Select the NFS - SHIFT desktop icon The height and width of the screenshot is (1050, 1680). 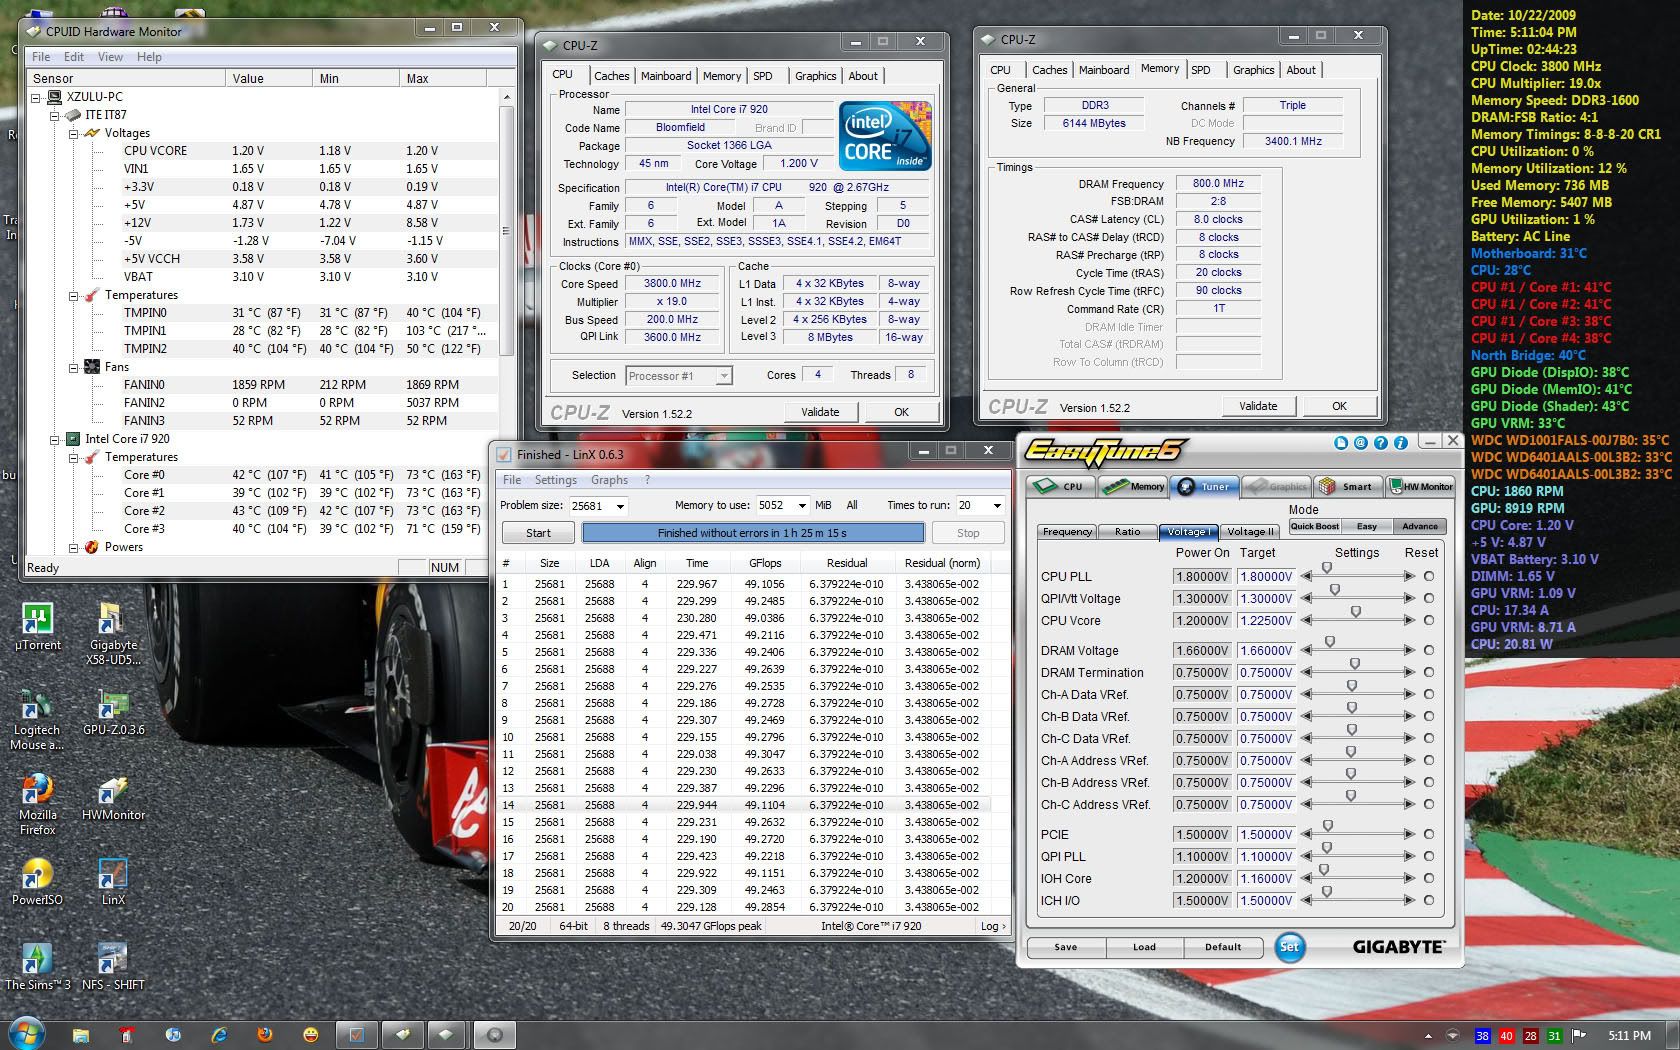pos(113,967)
